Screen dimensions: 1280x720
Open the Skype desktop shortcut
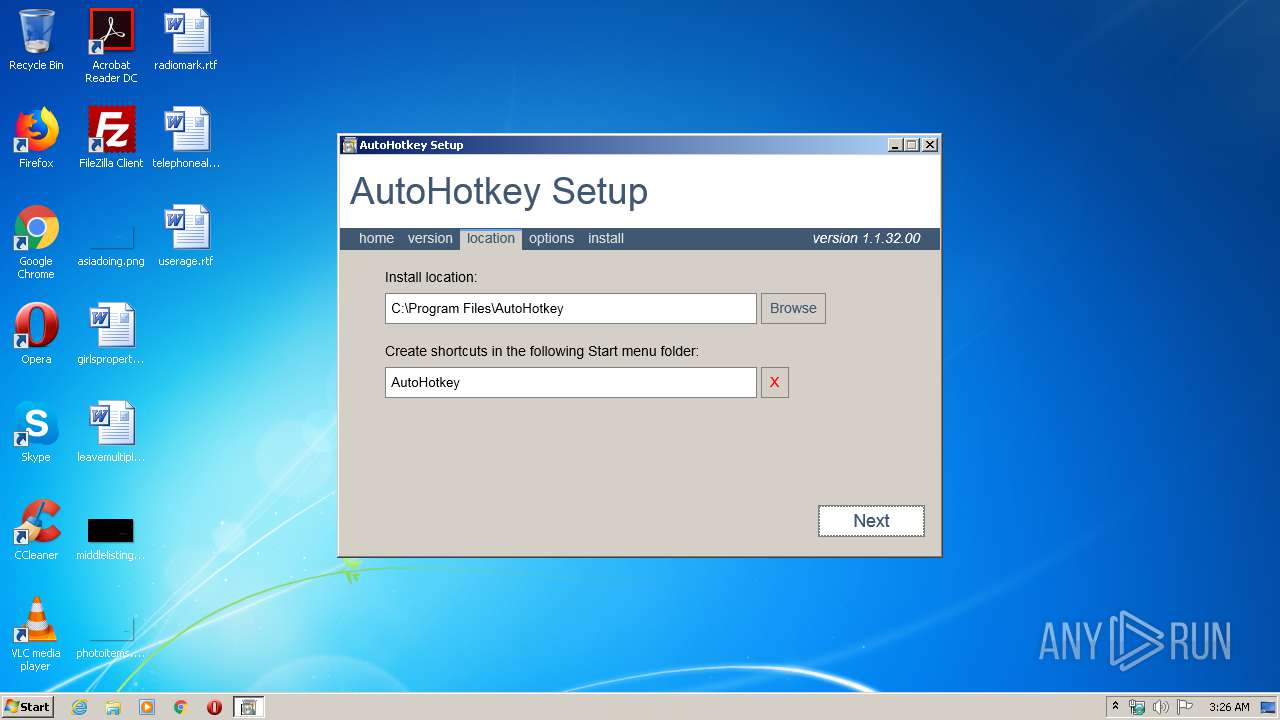36,432
